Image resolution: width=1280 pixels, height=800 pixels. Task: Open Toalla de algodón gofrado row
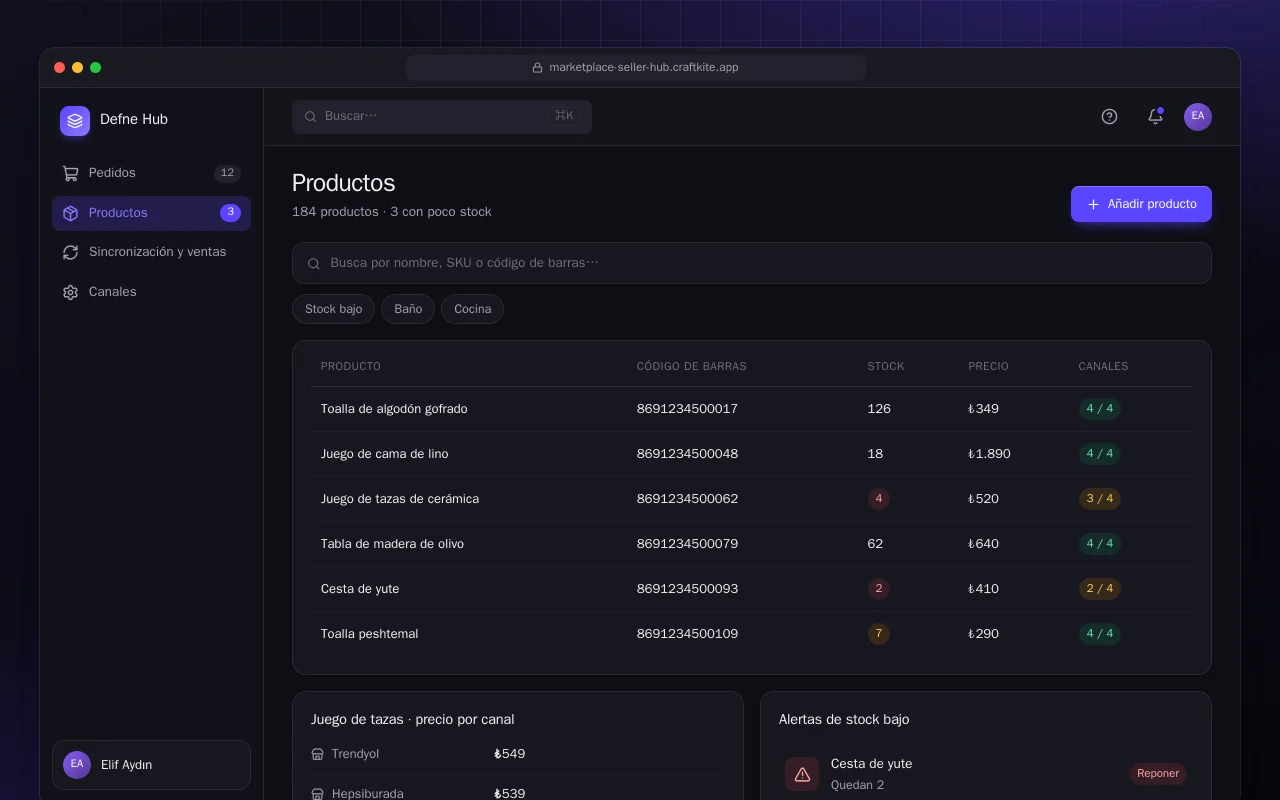[x=752, y=409]
